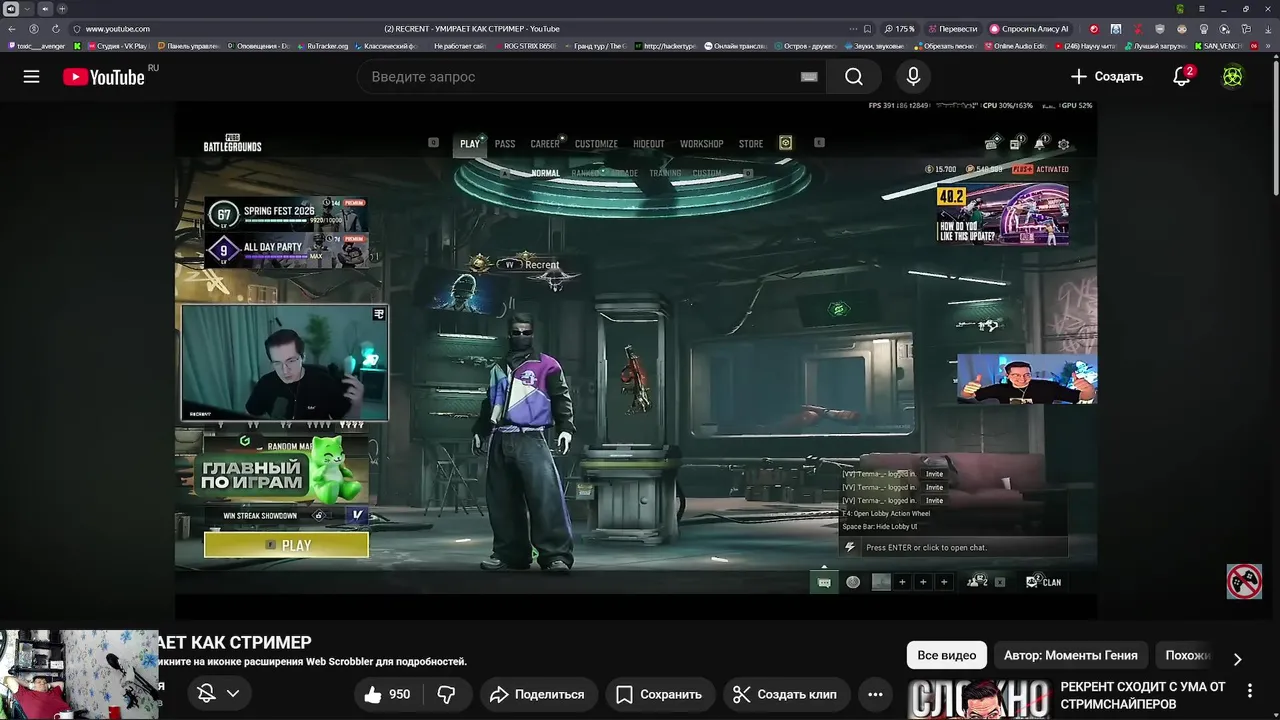The image size is (1280, 720).
Task: Click the browser back arrow
Action: tap(12, 29)
